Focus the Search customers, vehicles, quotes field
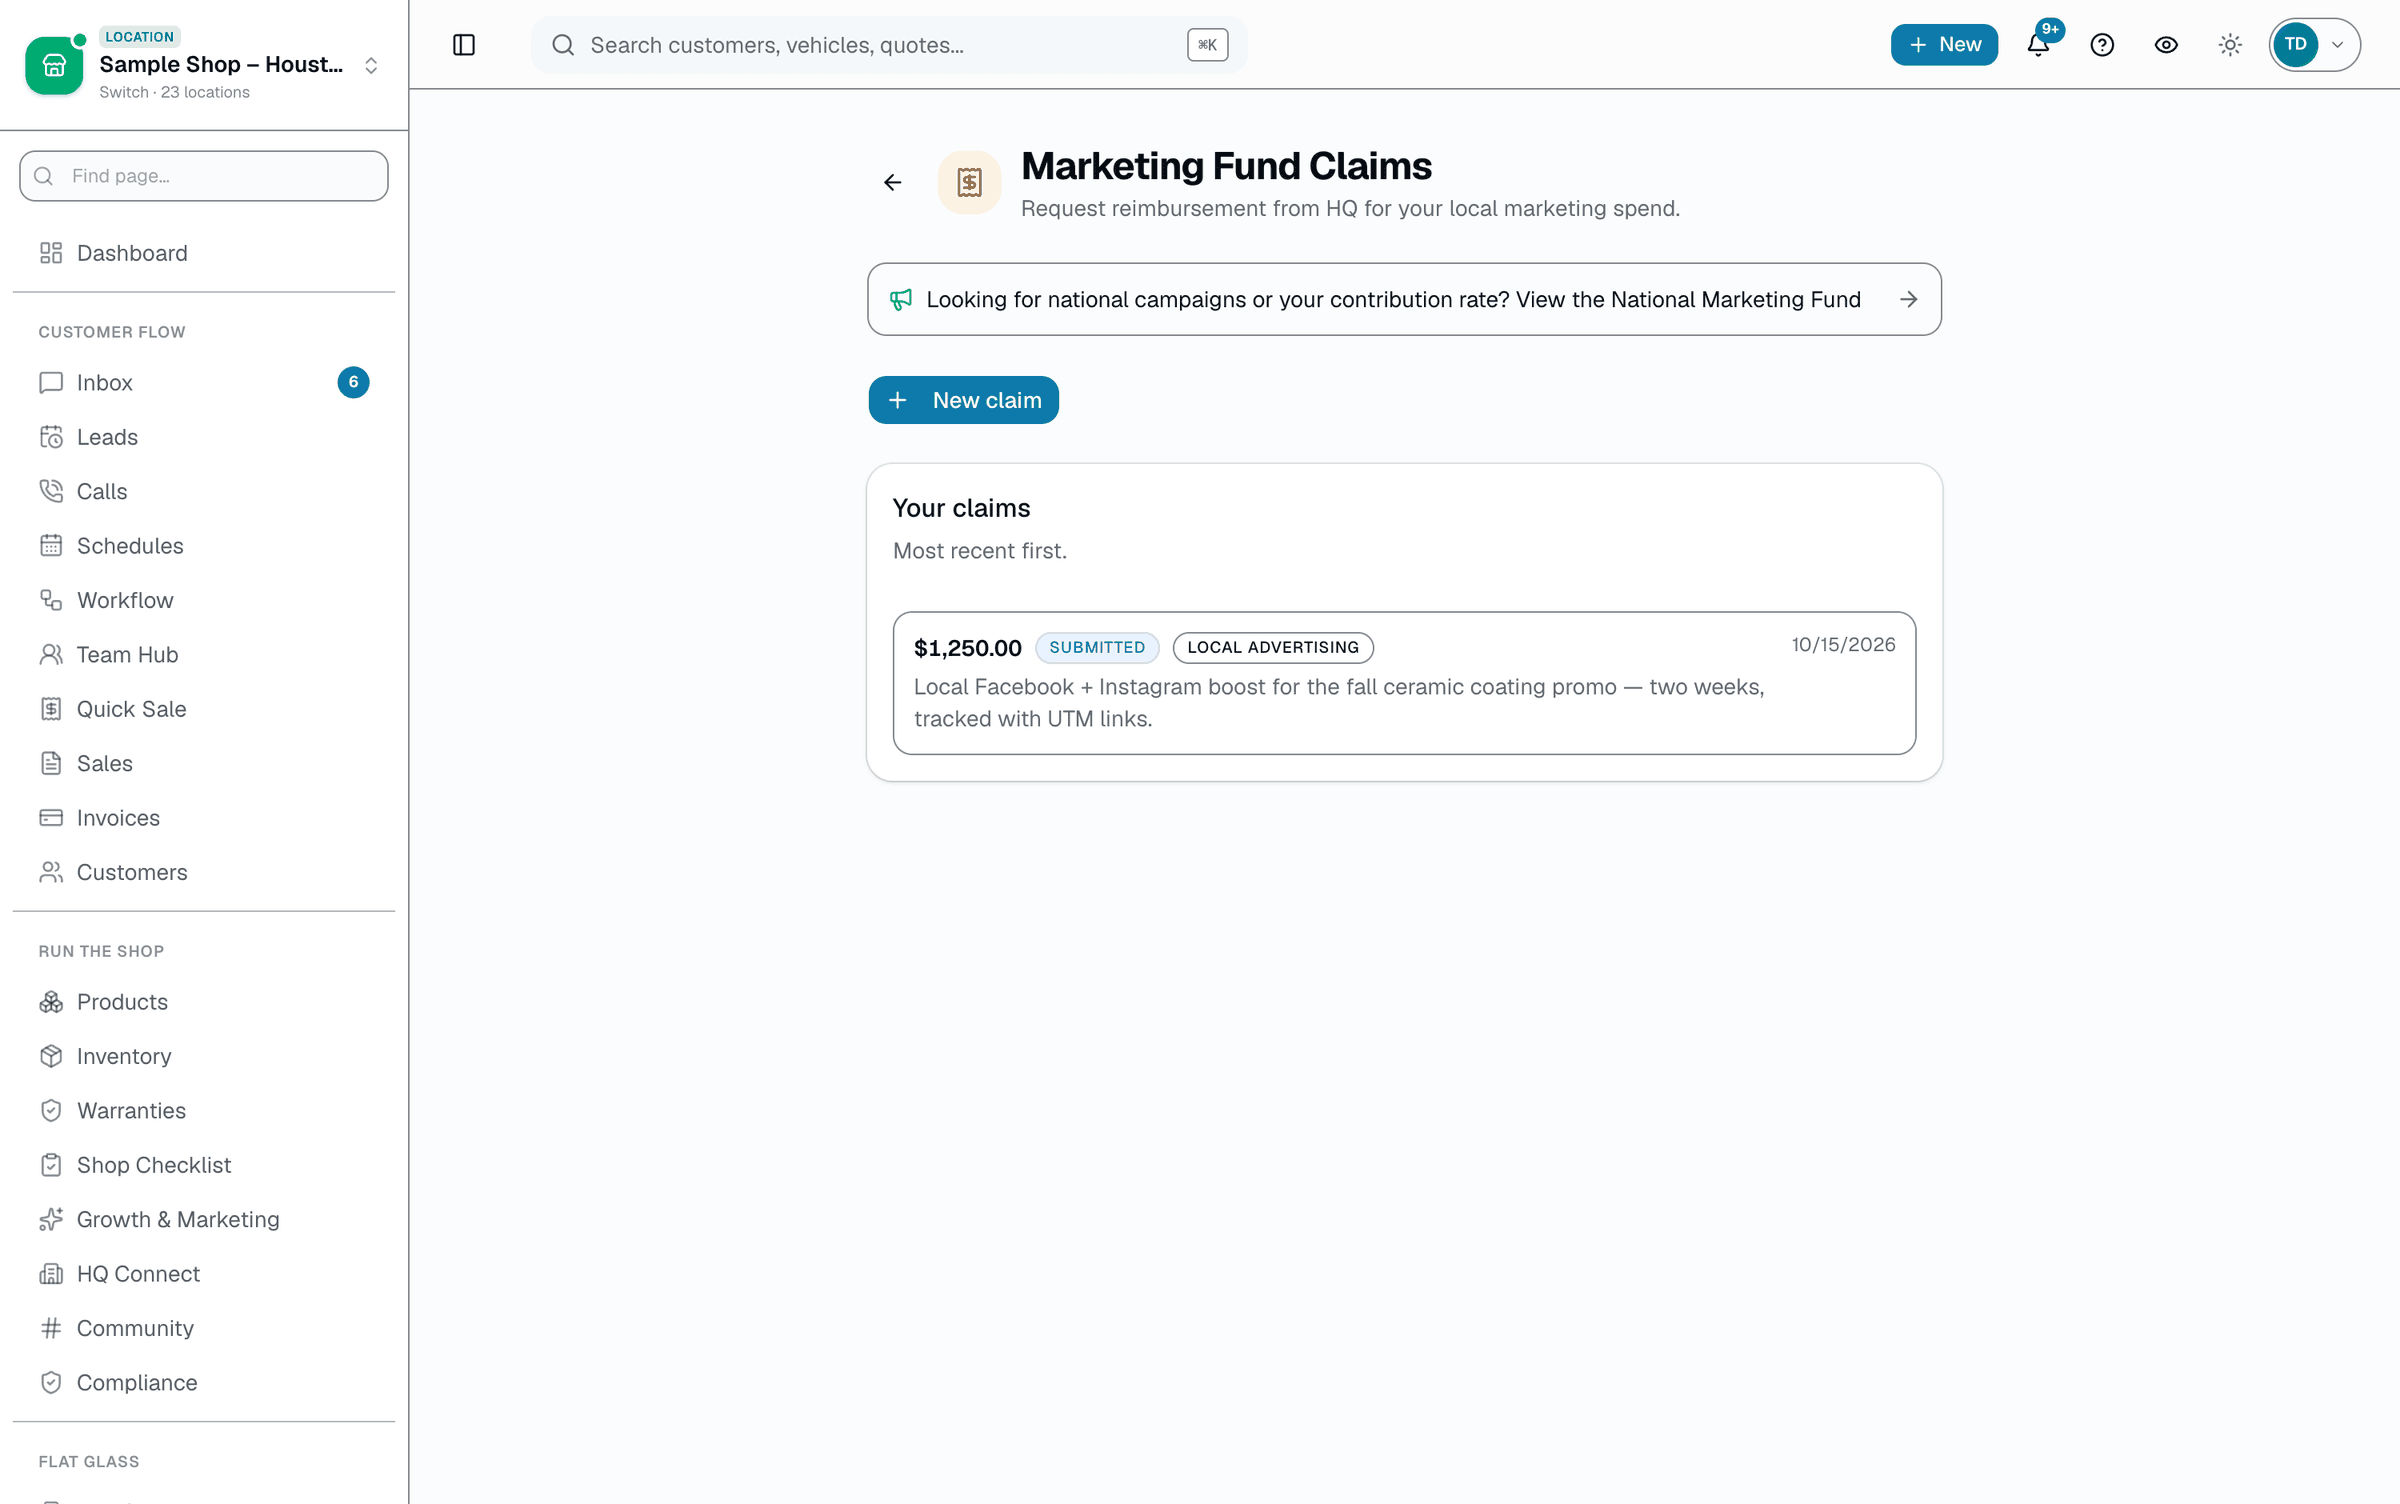The height and width of the screenshot is (1504, 2400). click(x=888, y=45)
